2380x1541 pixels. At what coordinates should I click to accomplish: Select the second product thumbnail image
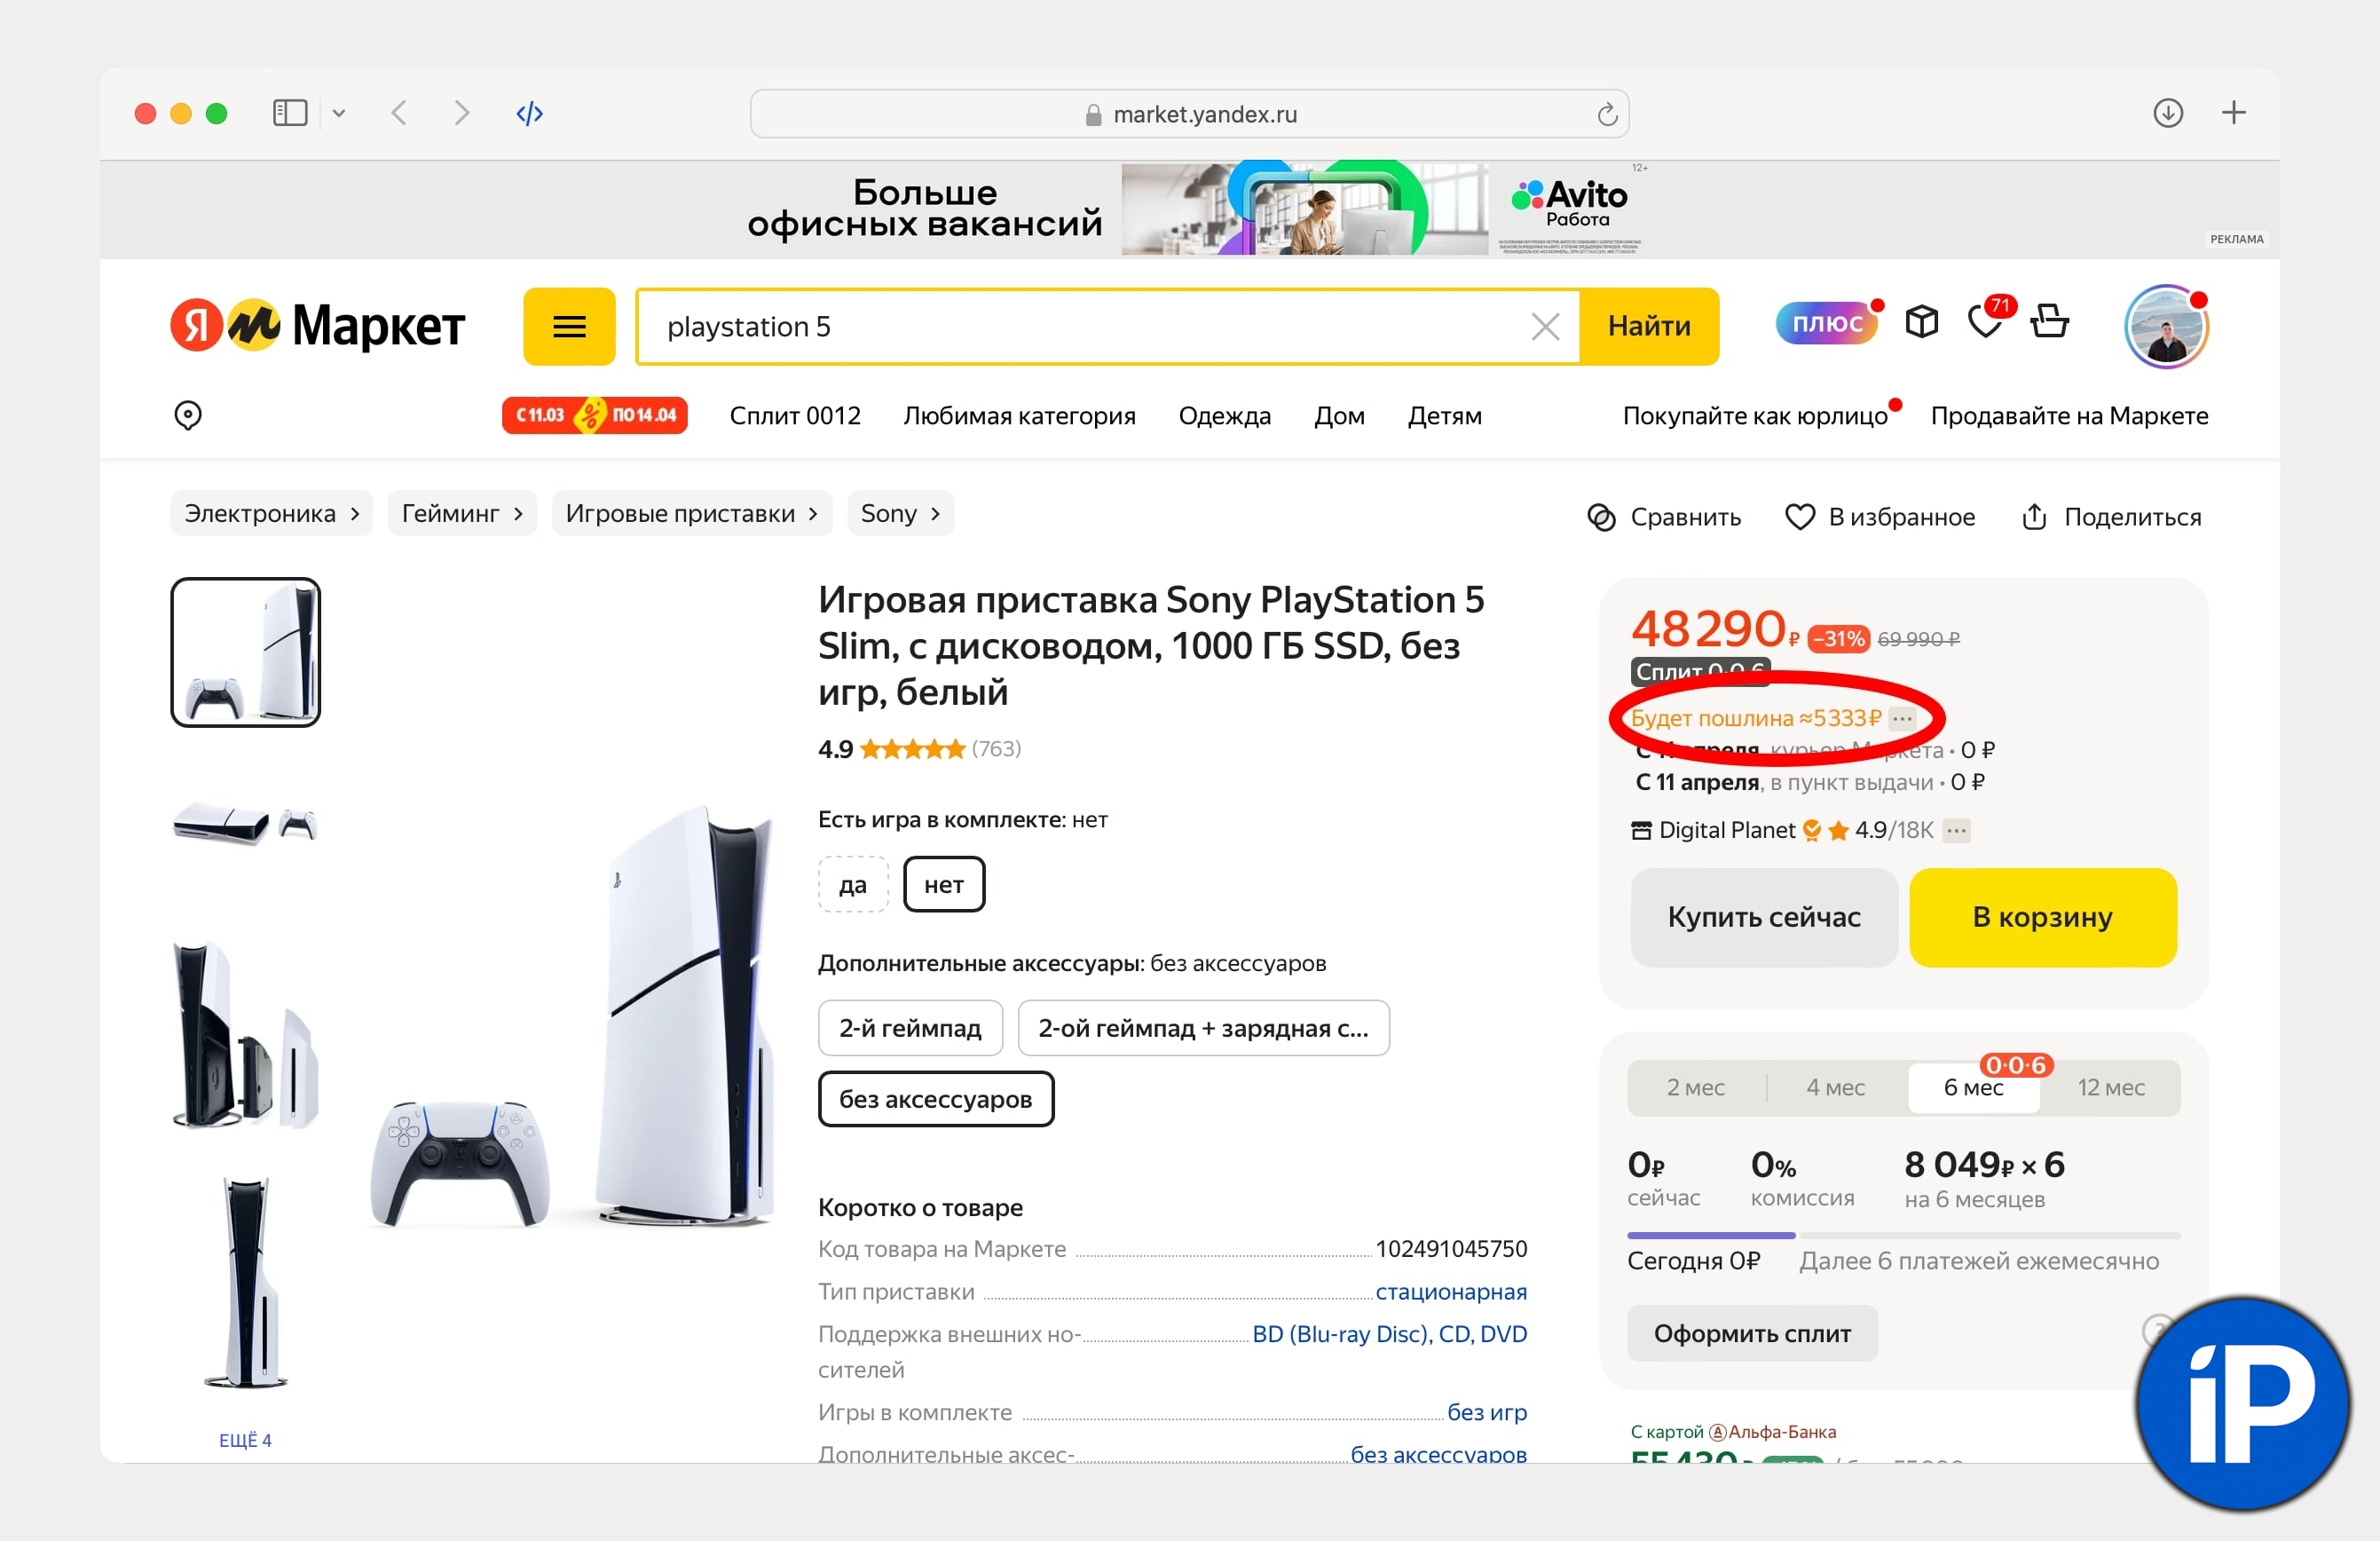click(x=245, y=824)
